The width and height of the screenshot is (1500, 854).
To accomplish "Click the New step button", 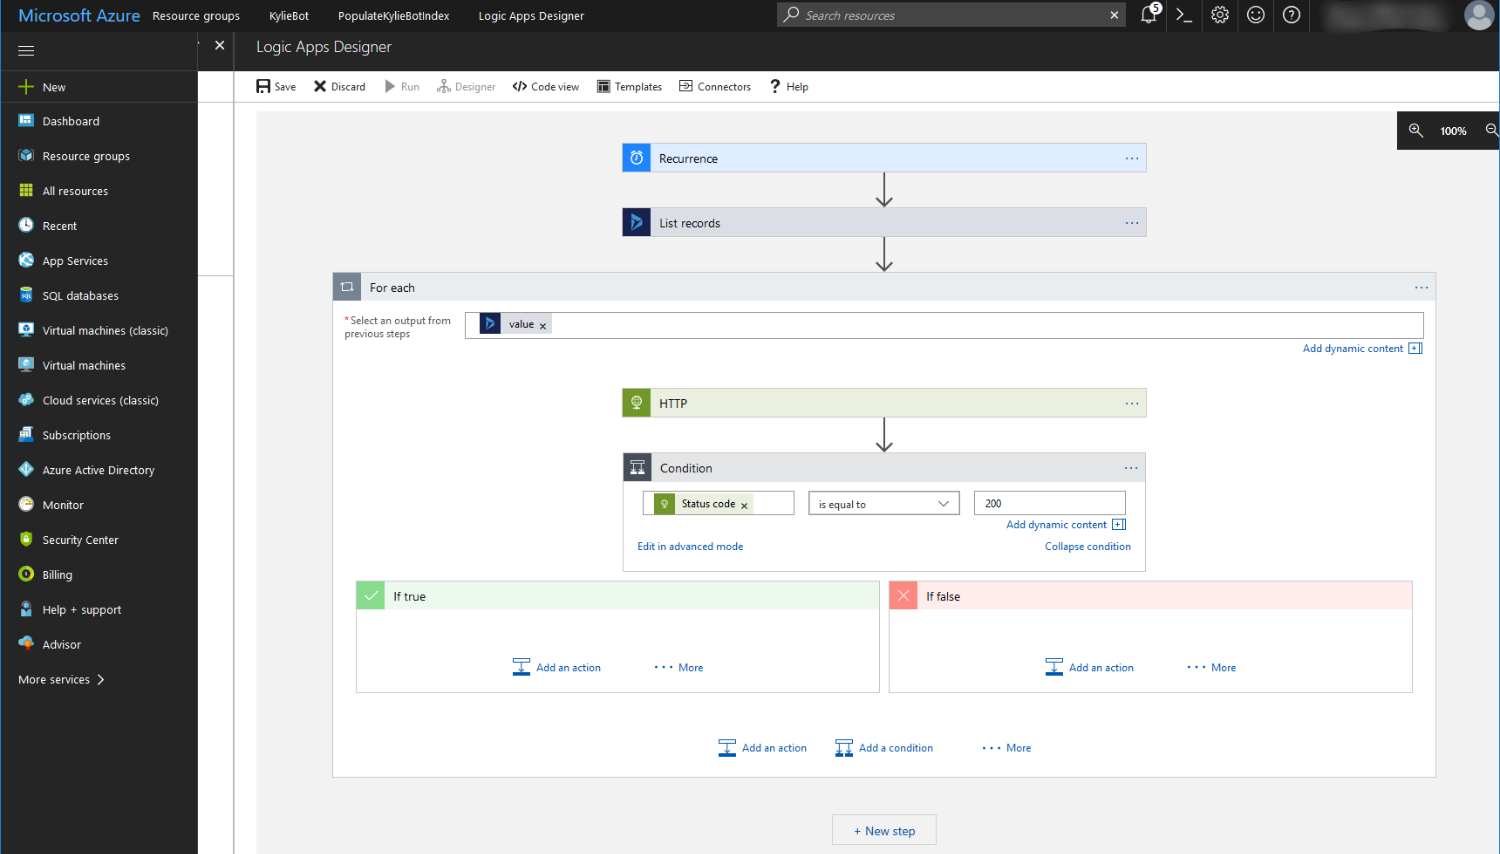I will [884, 831].
